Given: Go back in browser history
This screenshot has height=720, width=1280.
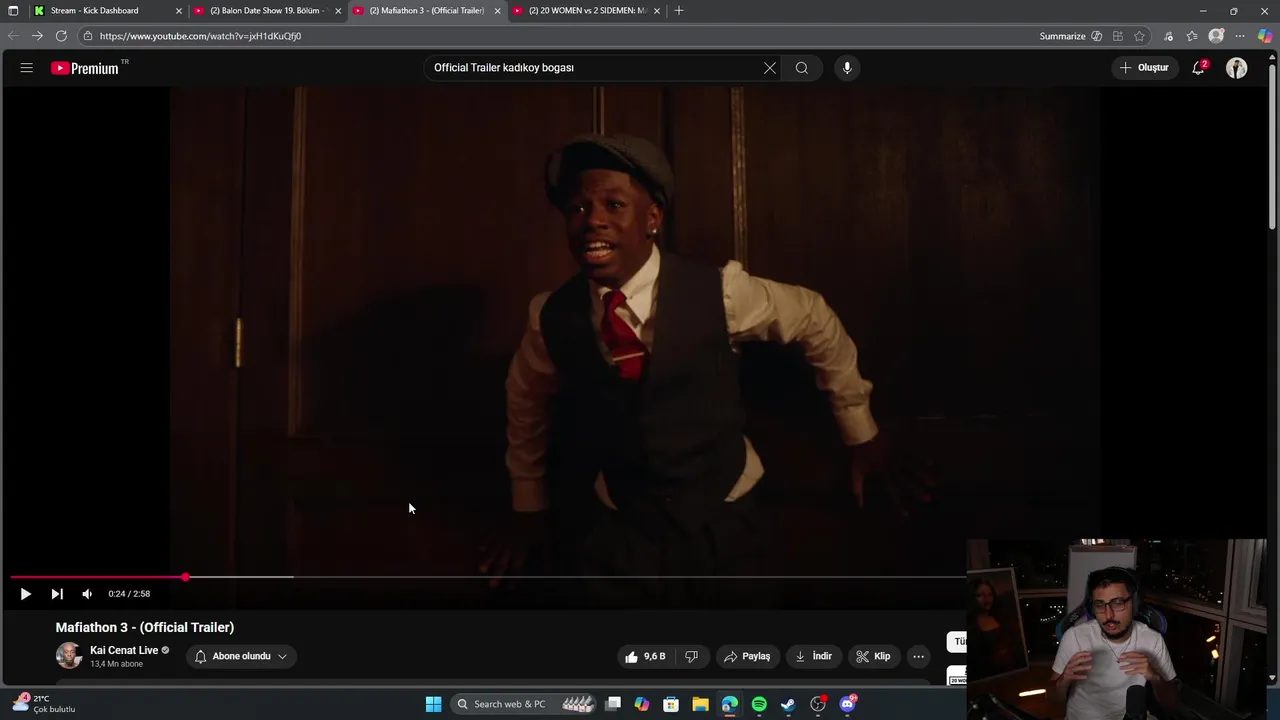Looking at the screenshot, I should [x=13, y=36].
